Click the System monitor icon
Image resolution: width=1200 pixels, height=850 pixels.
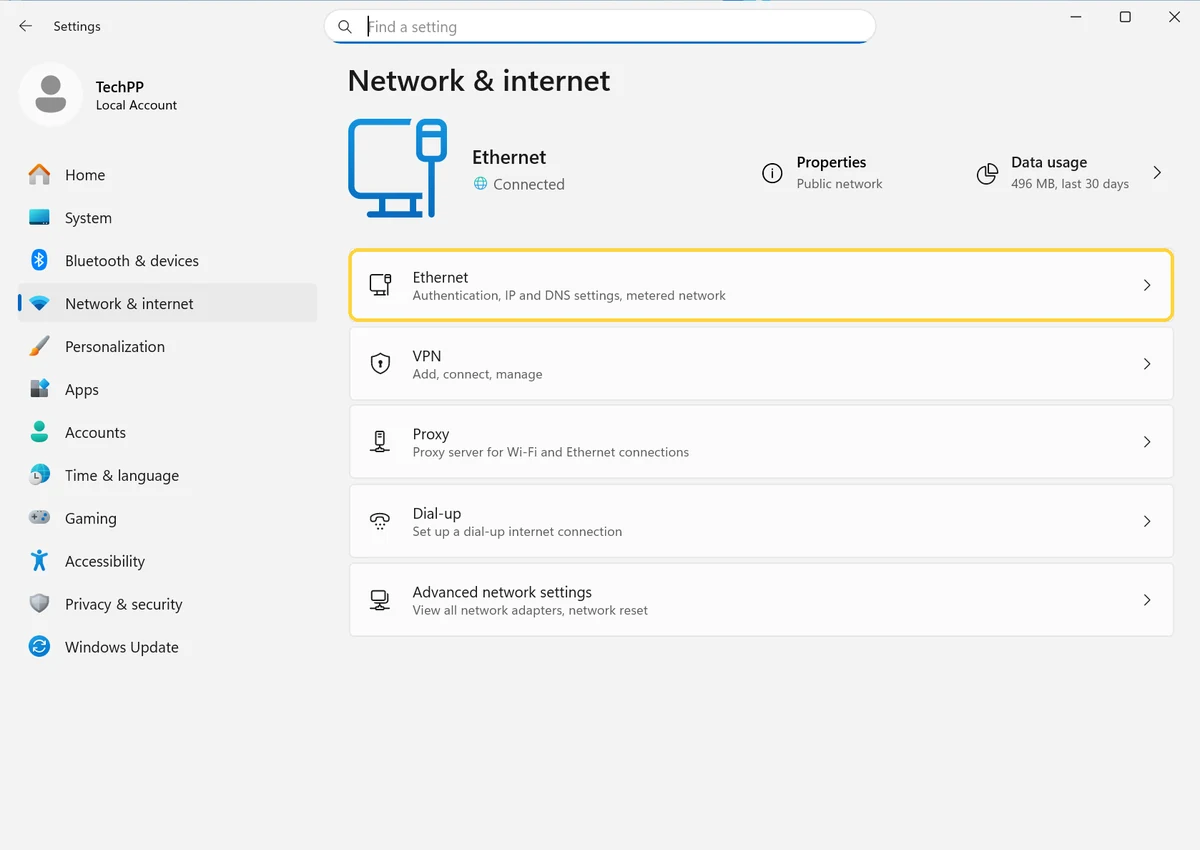coord(39,217)
